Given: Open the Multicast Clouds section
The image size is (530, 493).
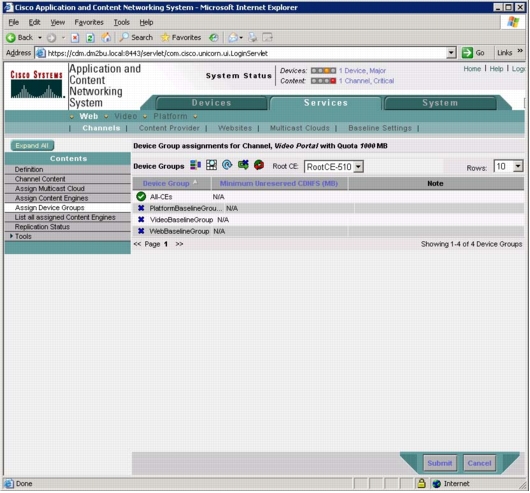Looking at the screenshot, I should (299, 128).
